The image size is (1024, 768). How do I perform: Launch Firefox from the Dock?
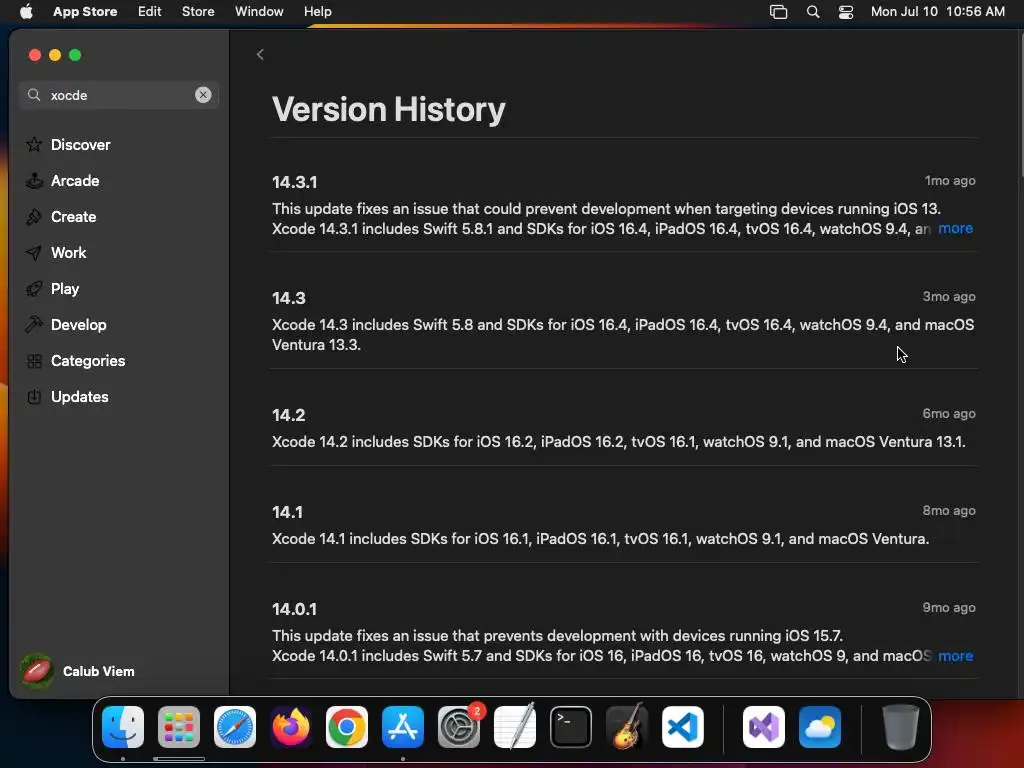291,727
